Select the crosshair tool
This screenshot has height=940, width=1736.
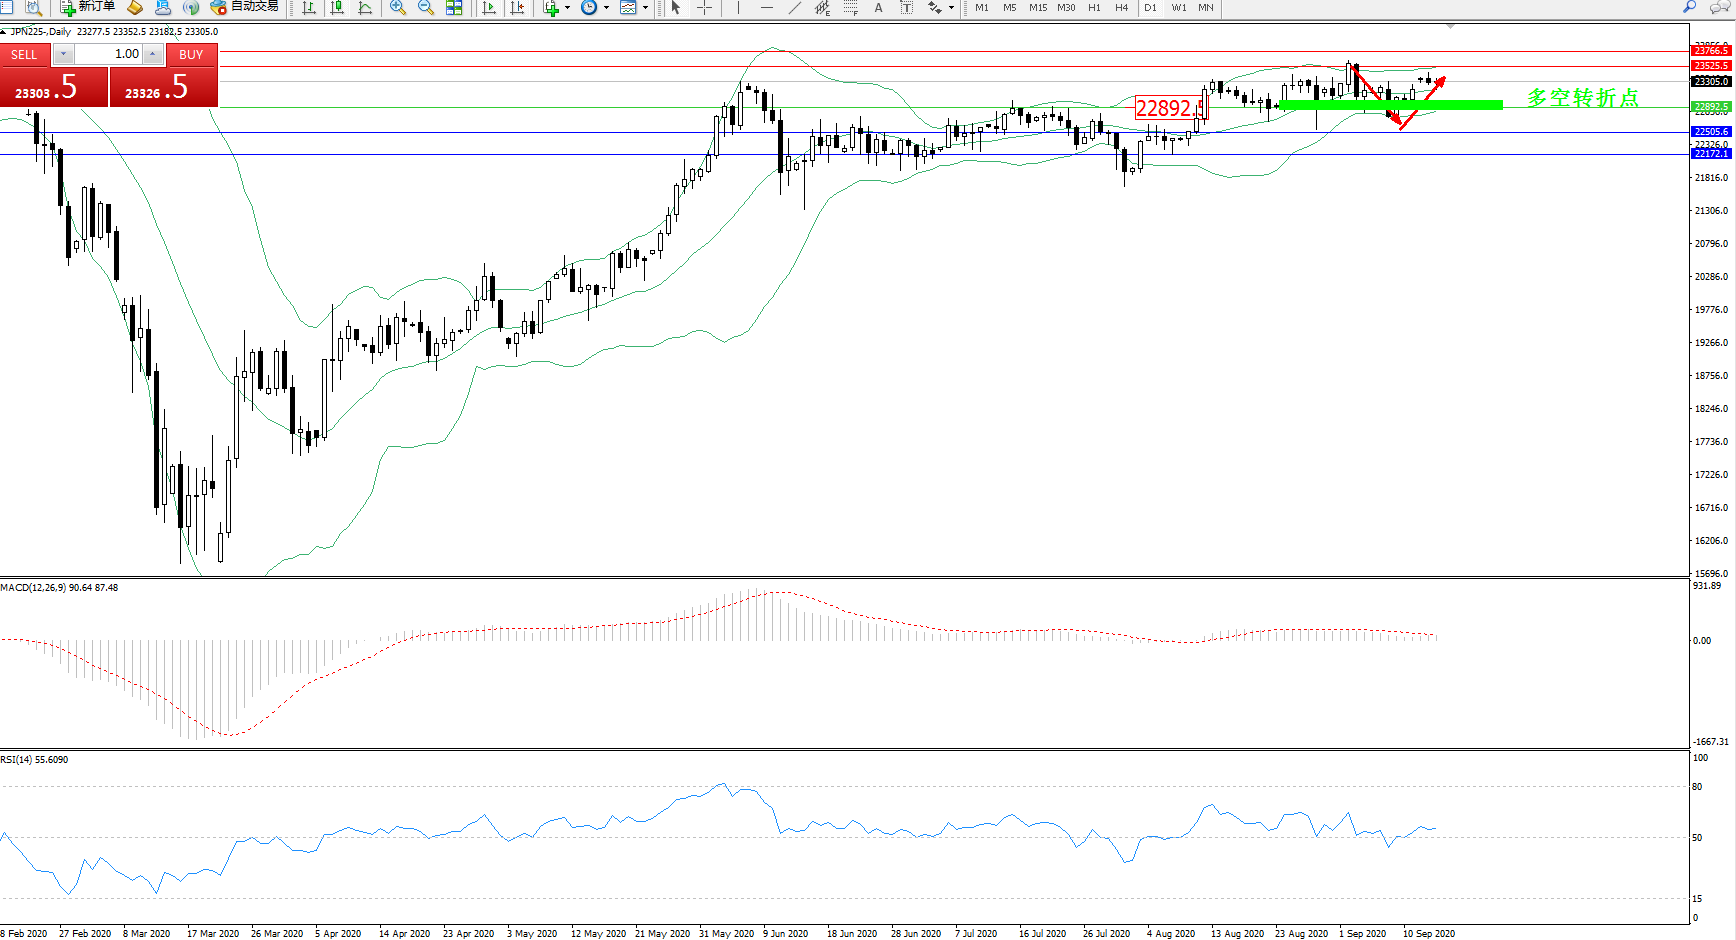pyautogui.click(x=704, y=7)
